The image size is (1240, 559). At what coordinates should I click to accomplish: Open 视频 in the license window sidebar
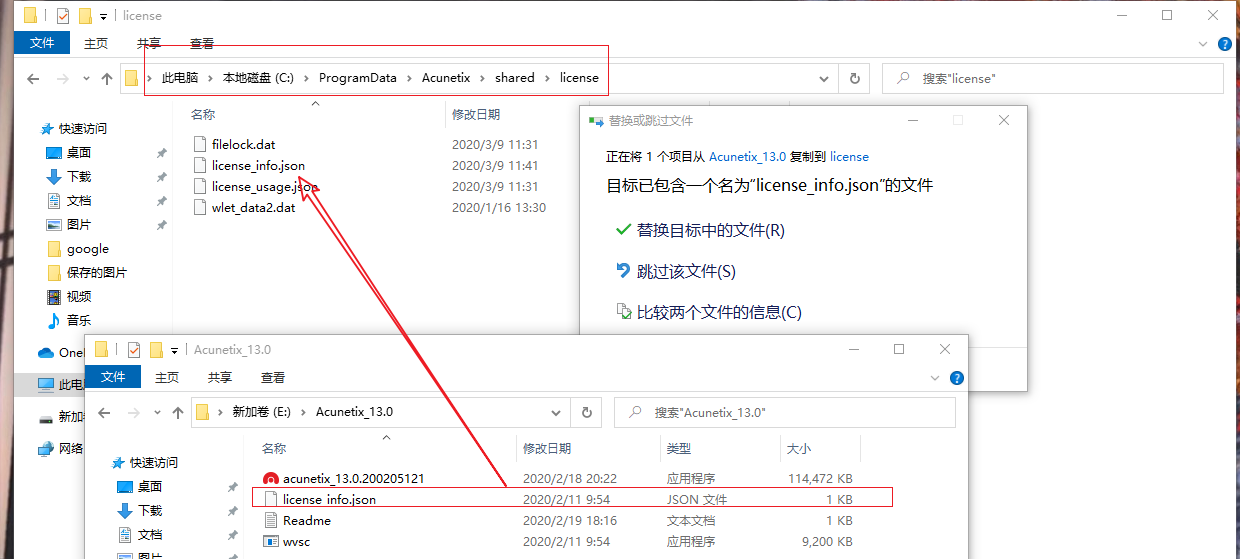(x=79, y=297)
